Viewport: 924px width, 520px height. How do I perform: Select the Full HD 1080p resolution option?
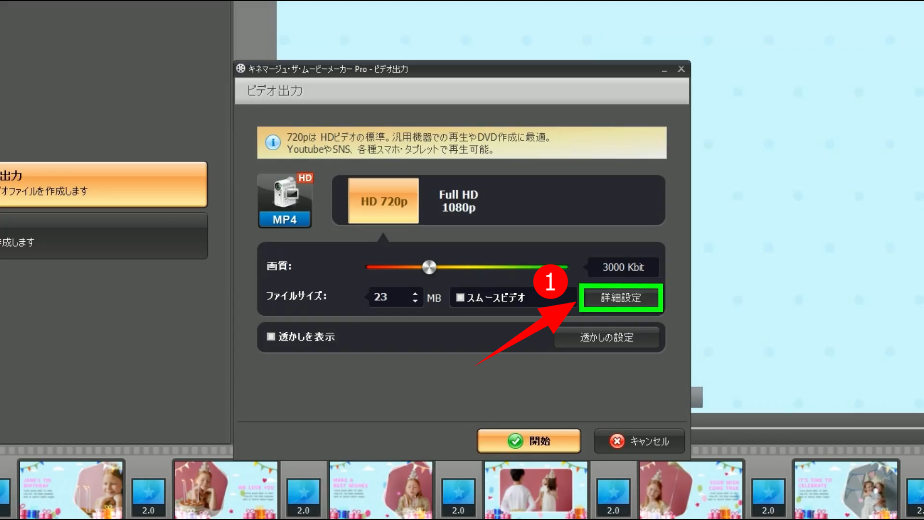(x=459, y=201)
